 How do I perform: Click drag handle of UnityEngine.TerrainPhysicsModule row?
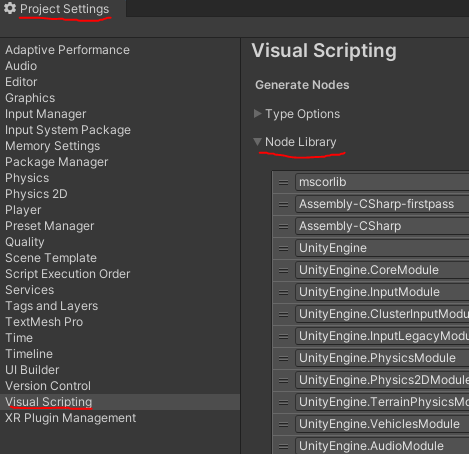tap(283, 402)
